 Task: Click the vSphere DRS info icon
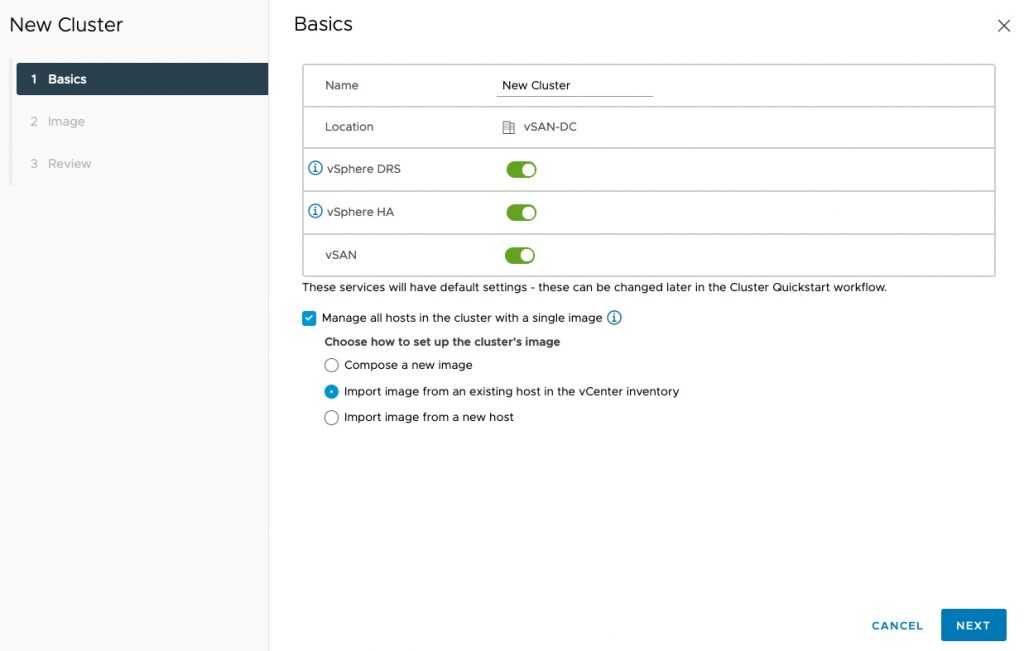pos(316,169)
